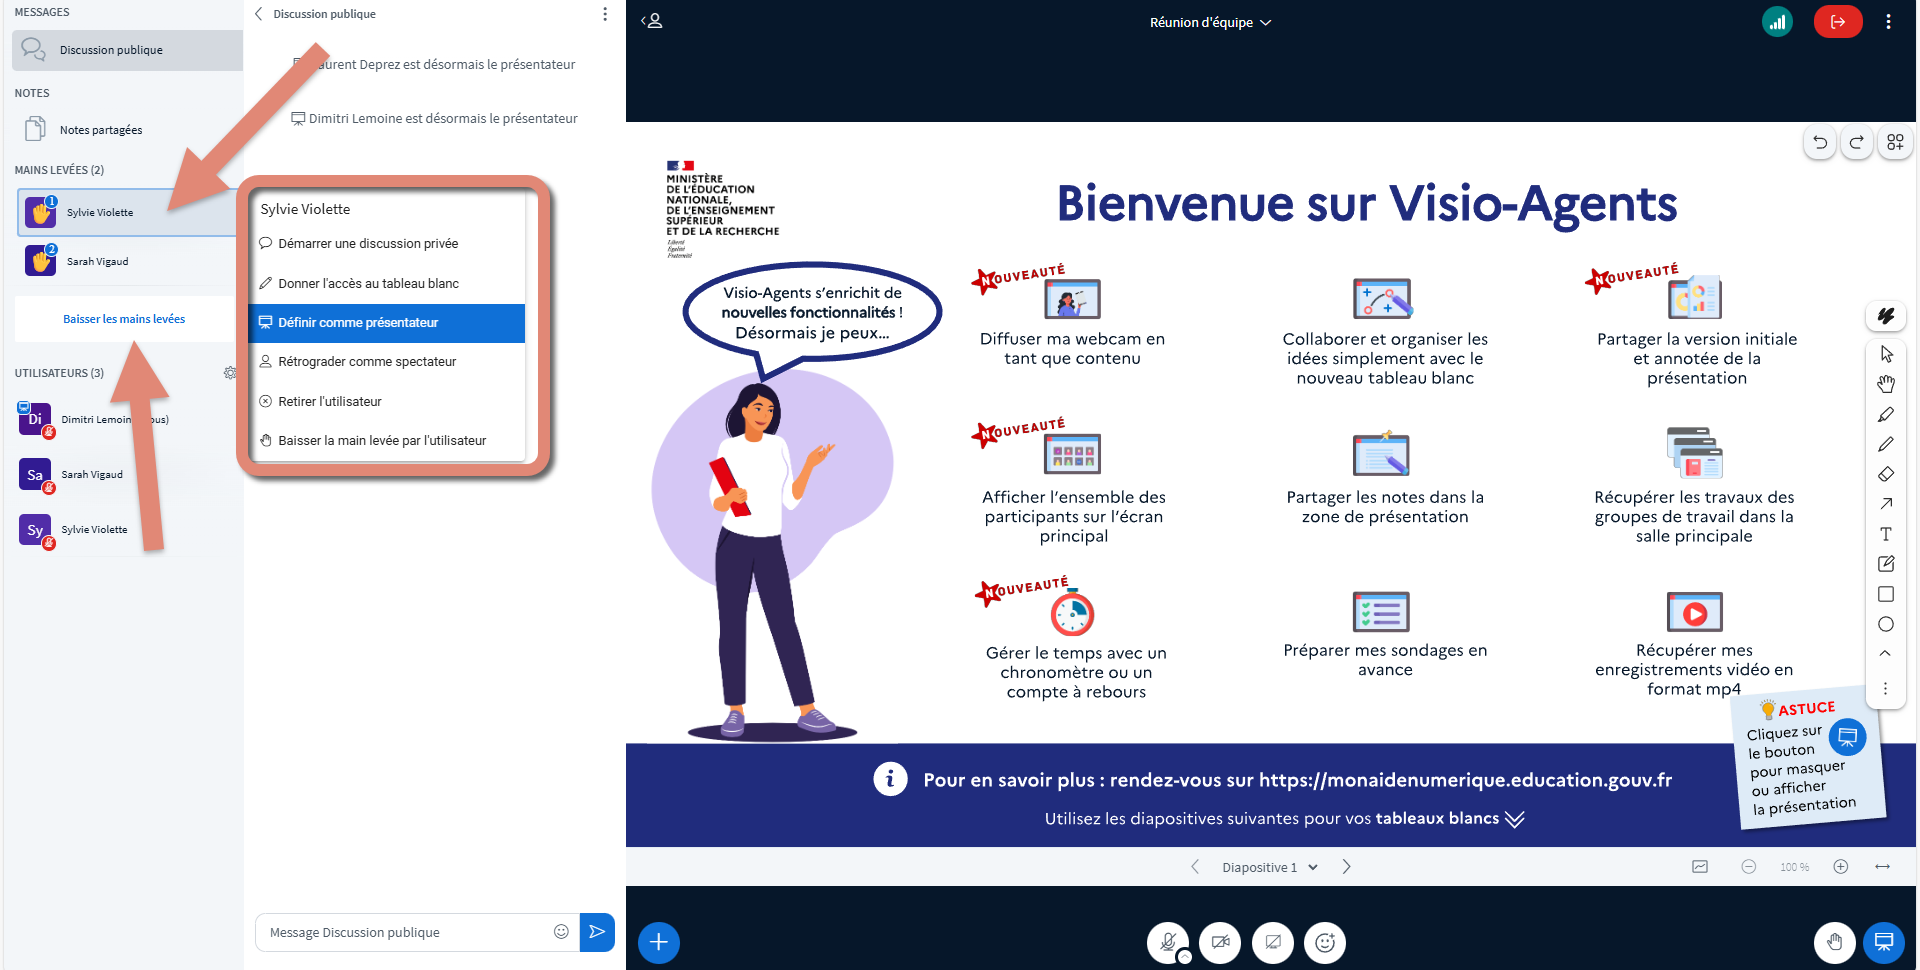Select Sarah Vigaud in raised hands list
This screenshot has height=970, width=1920.
tap(127, 262)
